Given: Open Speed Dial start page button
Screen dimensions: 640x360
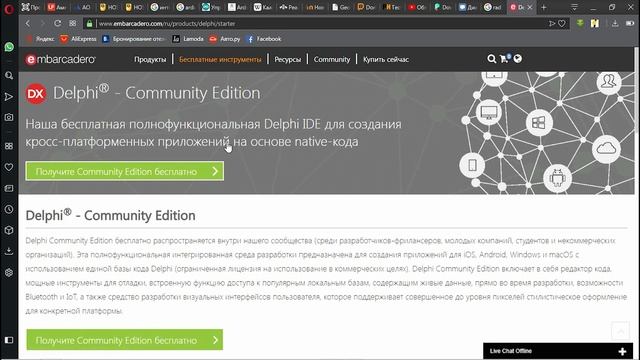Looking at the screenshot, I should [x=73, y=24].
